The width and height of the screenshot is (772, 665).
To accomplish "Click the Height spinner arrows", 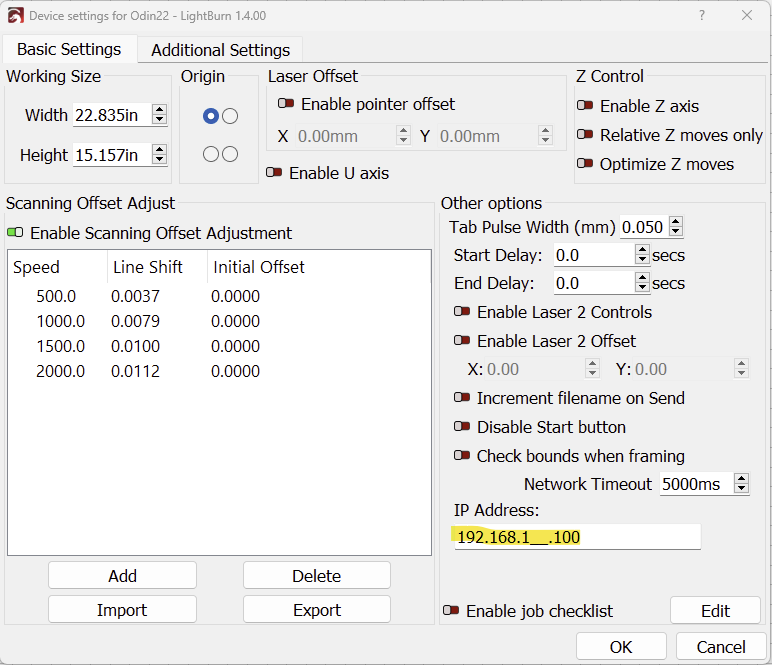I will pos(159,155).
